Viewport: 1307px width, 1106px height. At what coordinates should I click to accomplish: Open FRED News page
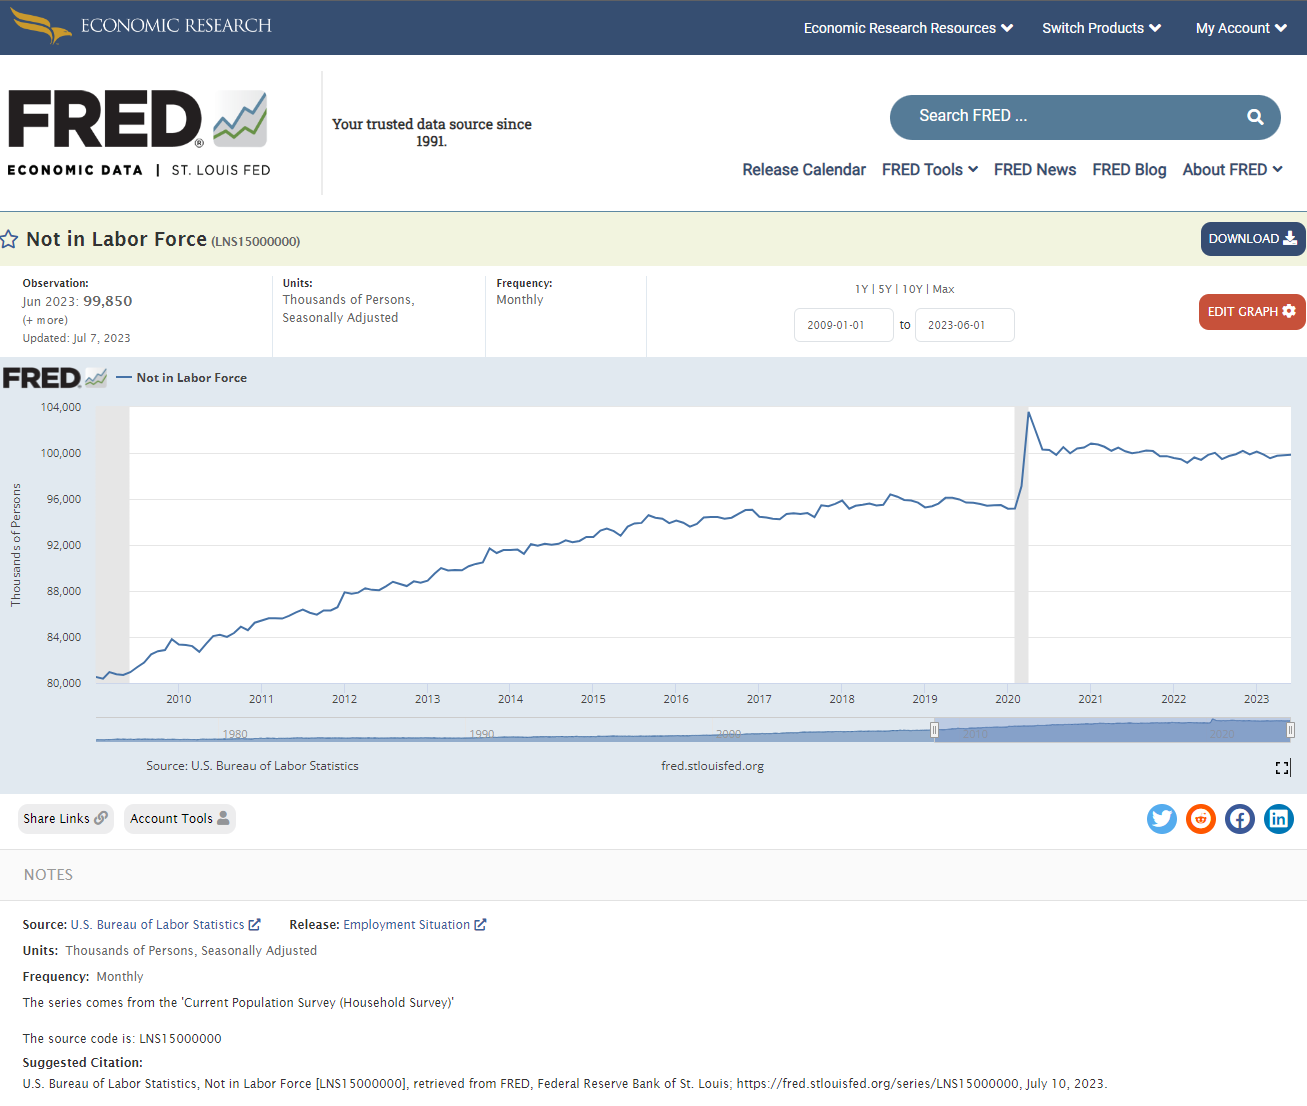1035,170
